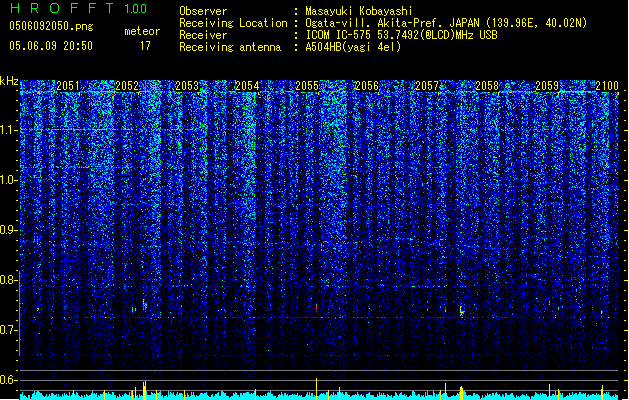The width and height of the screenshot is (629, 400).
Task: Click the 2056 time marker
Action: point(367,86)
